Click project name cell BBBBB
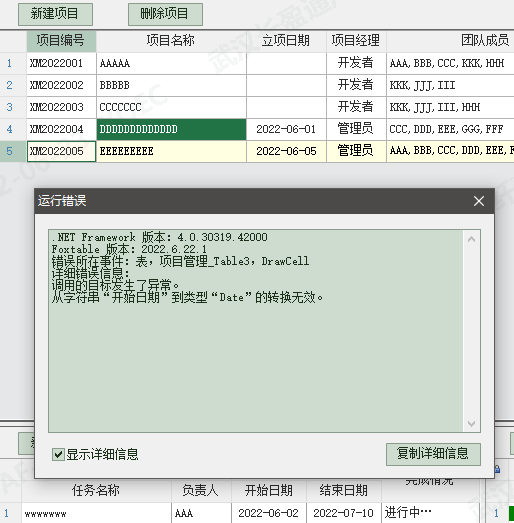 pyautogui.click(x=171, y=85)
